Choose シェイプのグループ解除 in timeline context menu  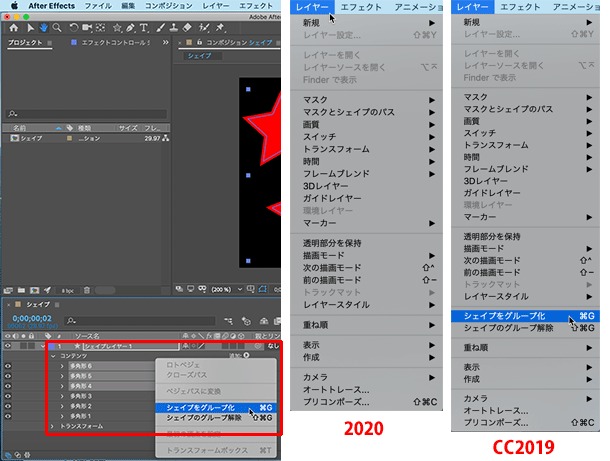point(216,418)
